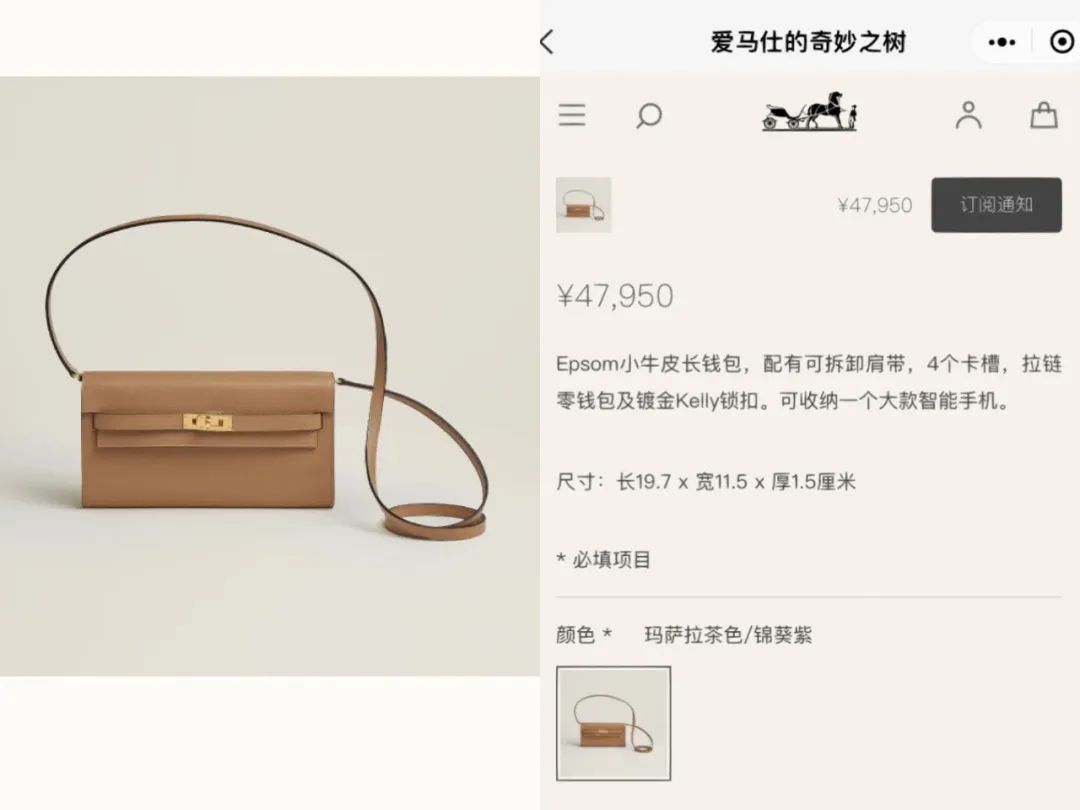Click the magnifying glass search icon
The height and width of the screenshot is (810, 1080).
pos(649,116)
